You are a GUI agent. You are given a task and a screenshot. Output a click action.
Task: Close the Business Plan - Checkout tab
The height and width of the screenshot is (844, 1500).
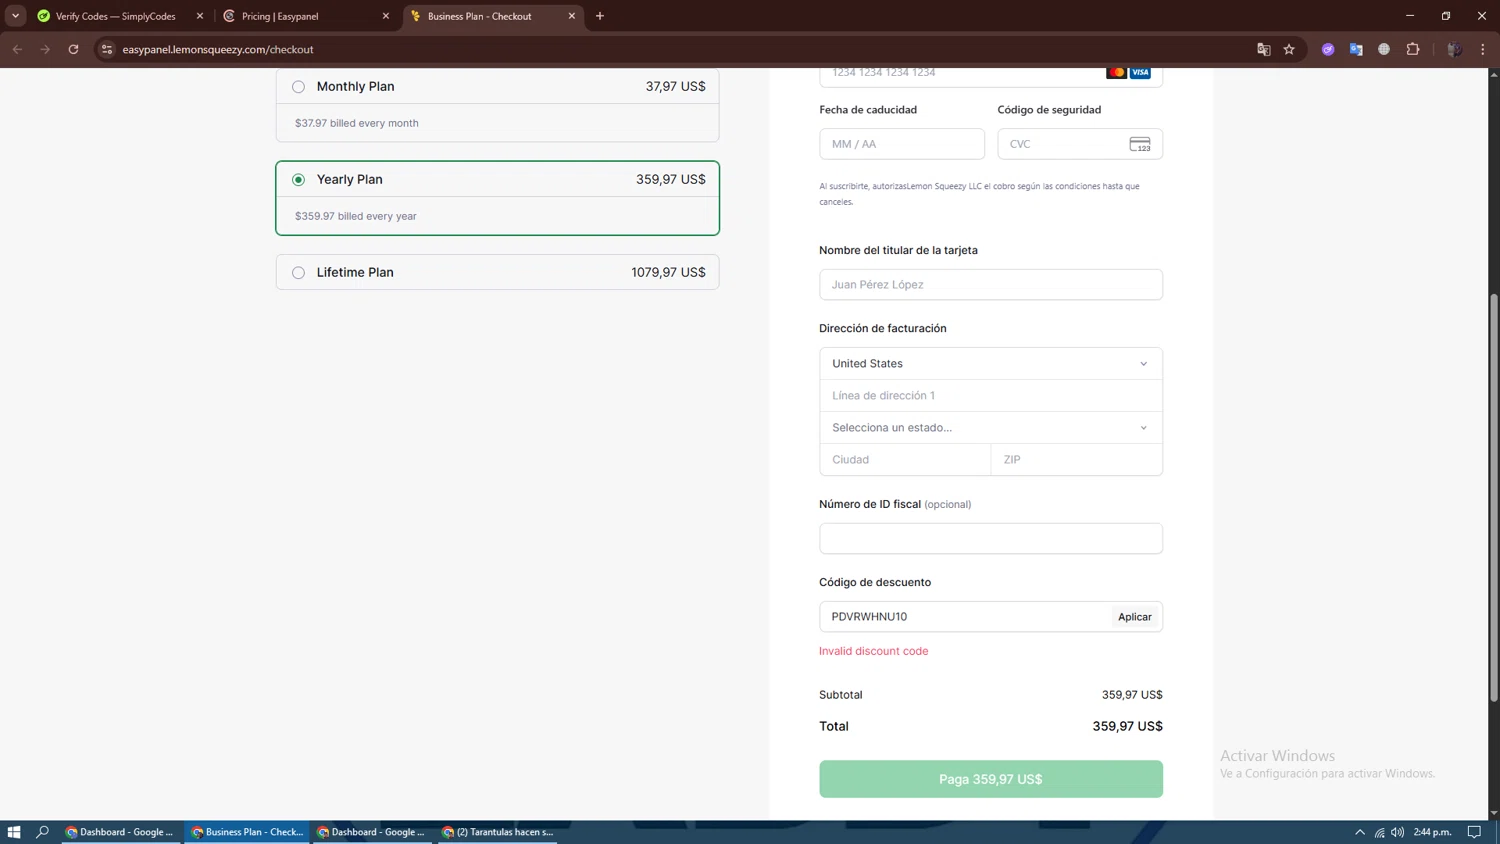[x=572, y=16]
